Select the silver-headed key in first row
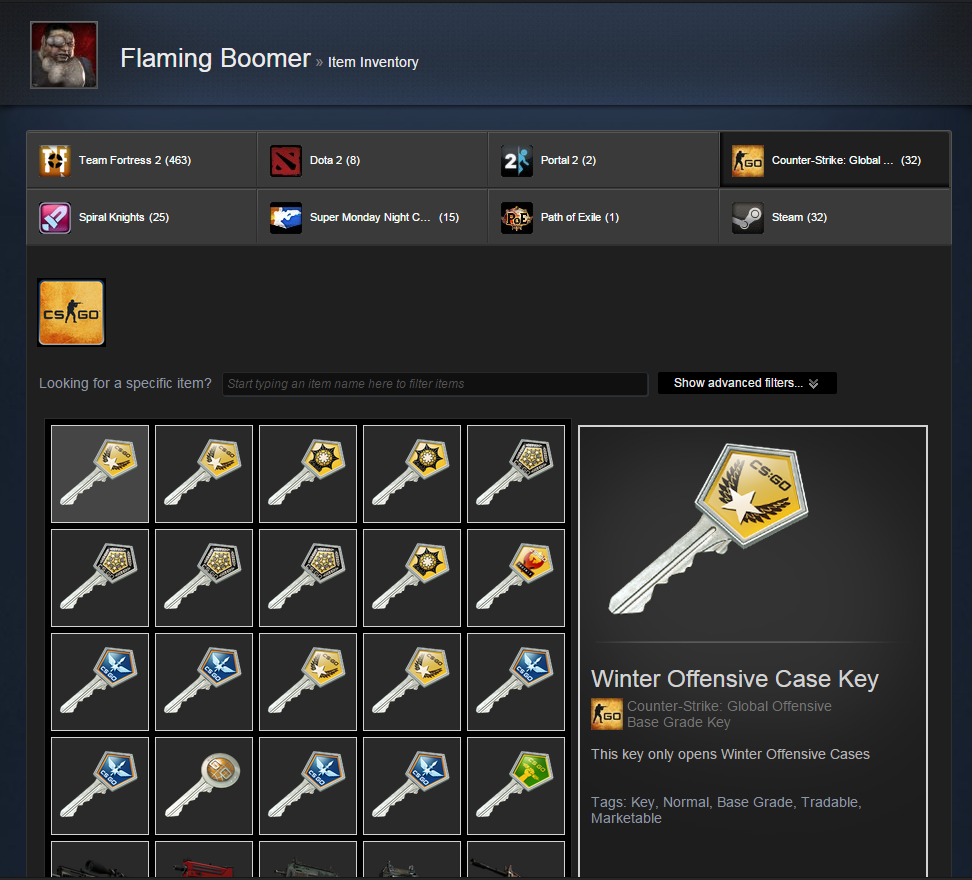 (516, 473)
